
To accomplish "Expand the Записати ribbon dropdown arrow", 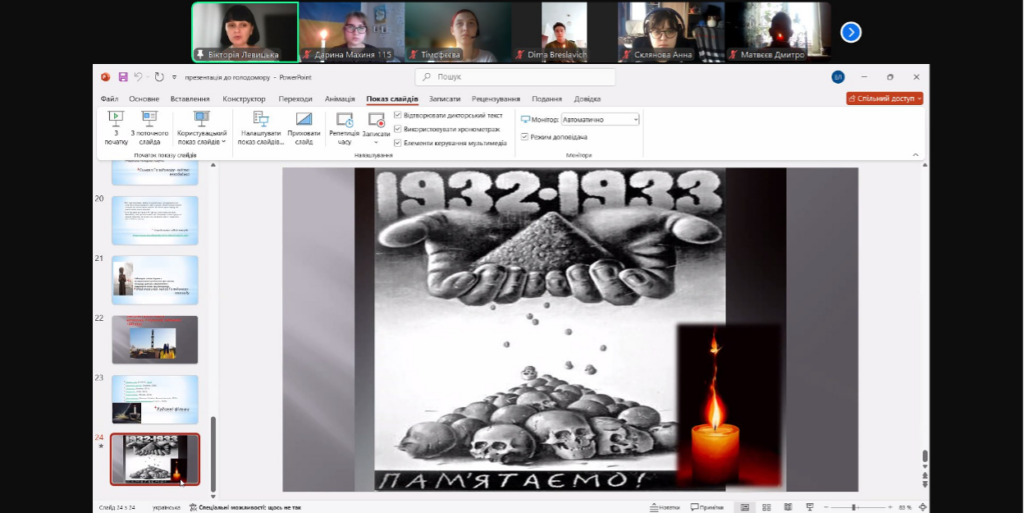I will tap(376, 142).
